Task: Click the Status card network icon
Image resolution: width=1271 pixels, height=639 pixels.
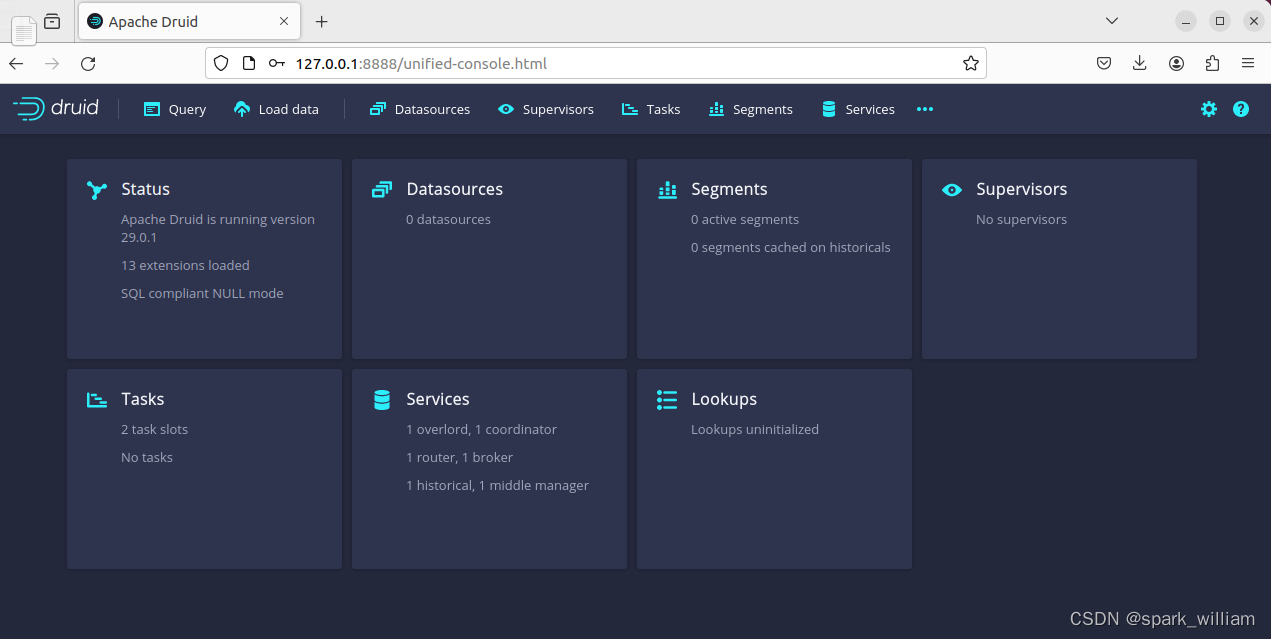Action: pyautogui.click(x=96, y=190)
